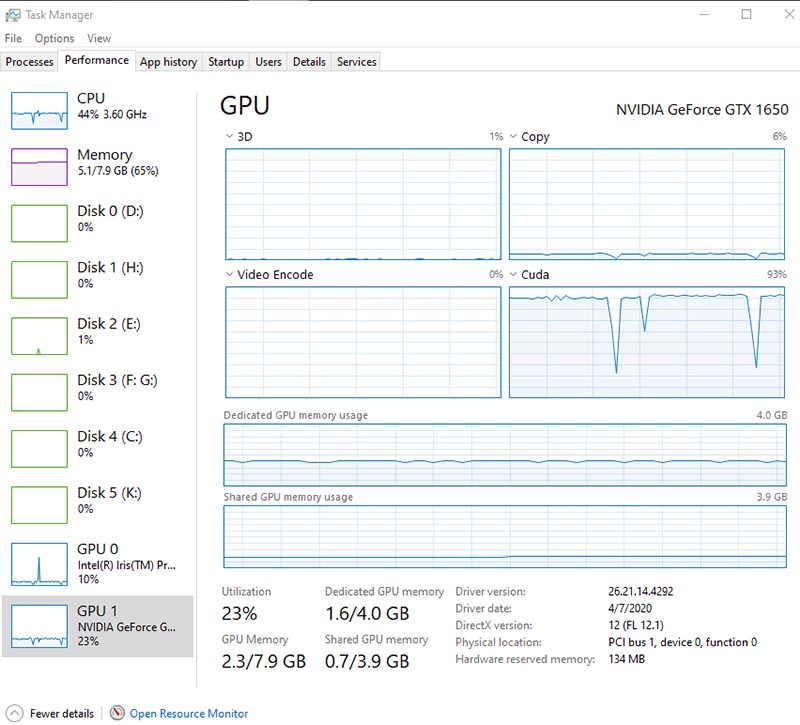Viewport: 800px width, 725px height.
Task: Open Resource Monitor link
Action: tap(189, 713)
